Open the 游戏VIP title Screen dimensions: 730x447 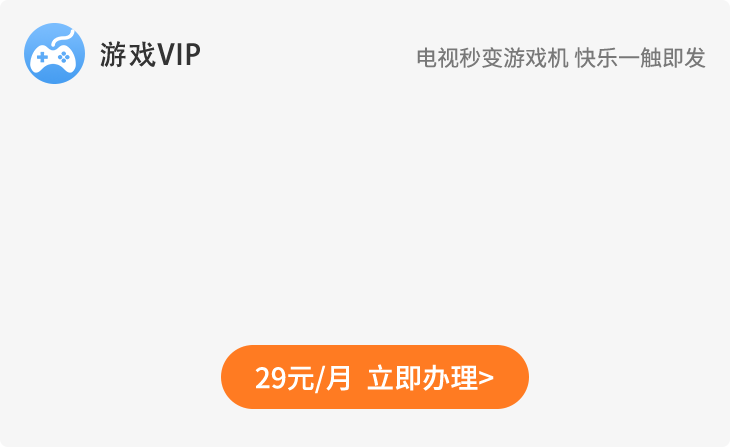pos(150,54)
